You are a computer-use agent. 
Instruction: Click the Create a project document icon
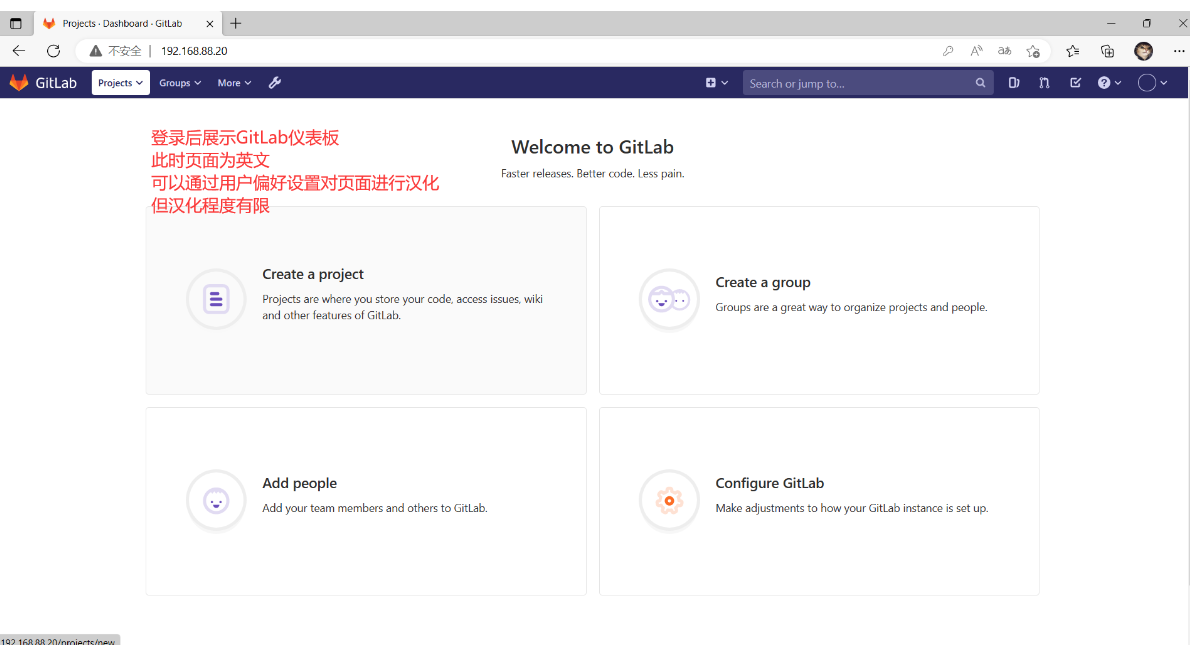[x=216, y=299]
